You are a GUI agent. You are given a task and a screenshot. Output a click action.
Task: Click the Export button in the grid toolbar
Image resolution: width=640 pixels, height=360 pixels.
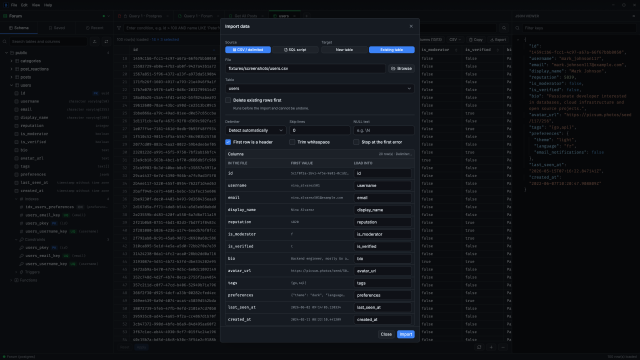click(x=498, y=40)
